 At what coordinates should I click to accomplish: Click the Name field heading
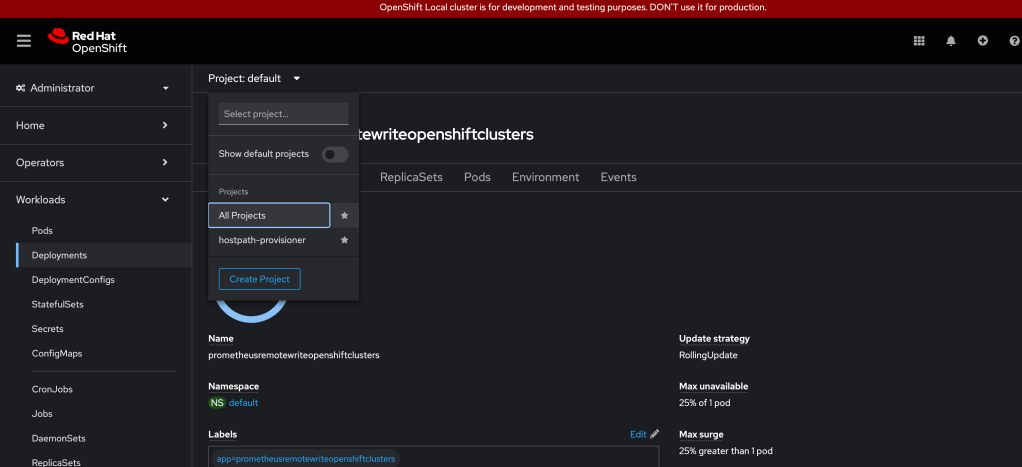coord(221,339)
